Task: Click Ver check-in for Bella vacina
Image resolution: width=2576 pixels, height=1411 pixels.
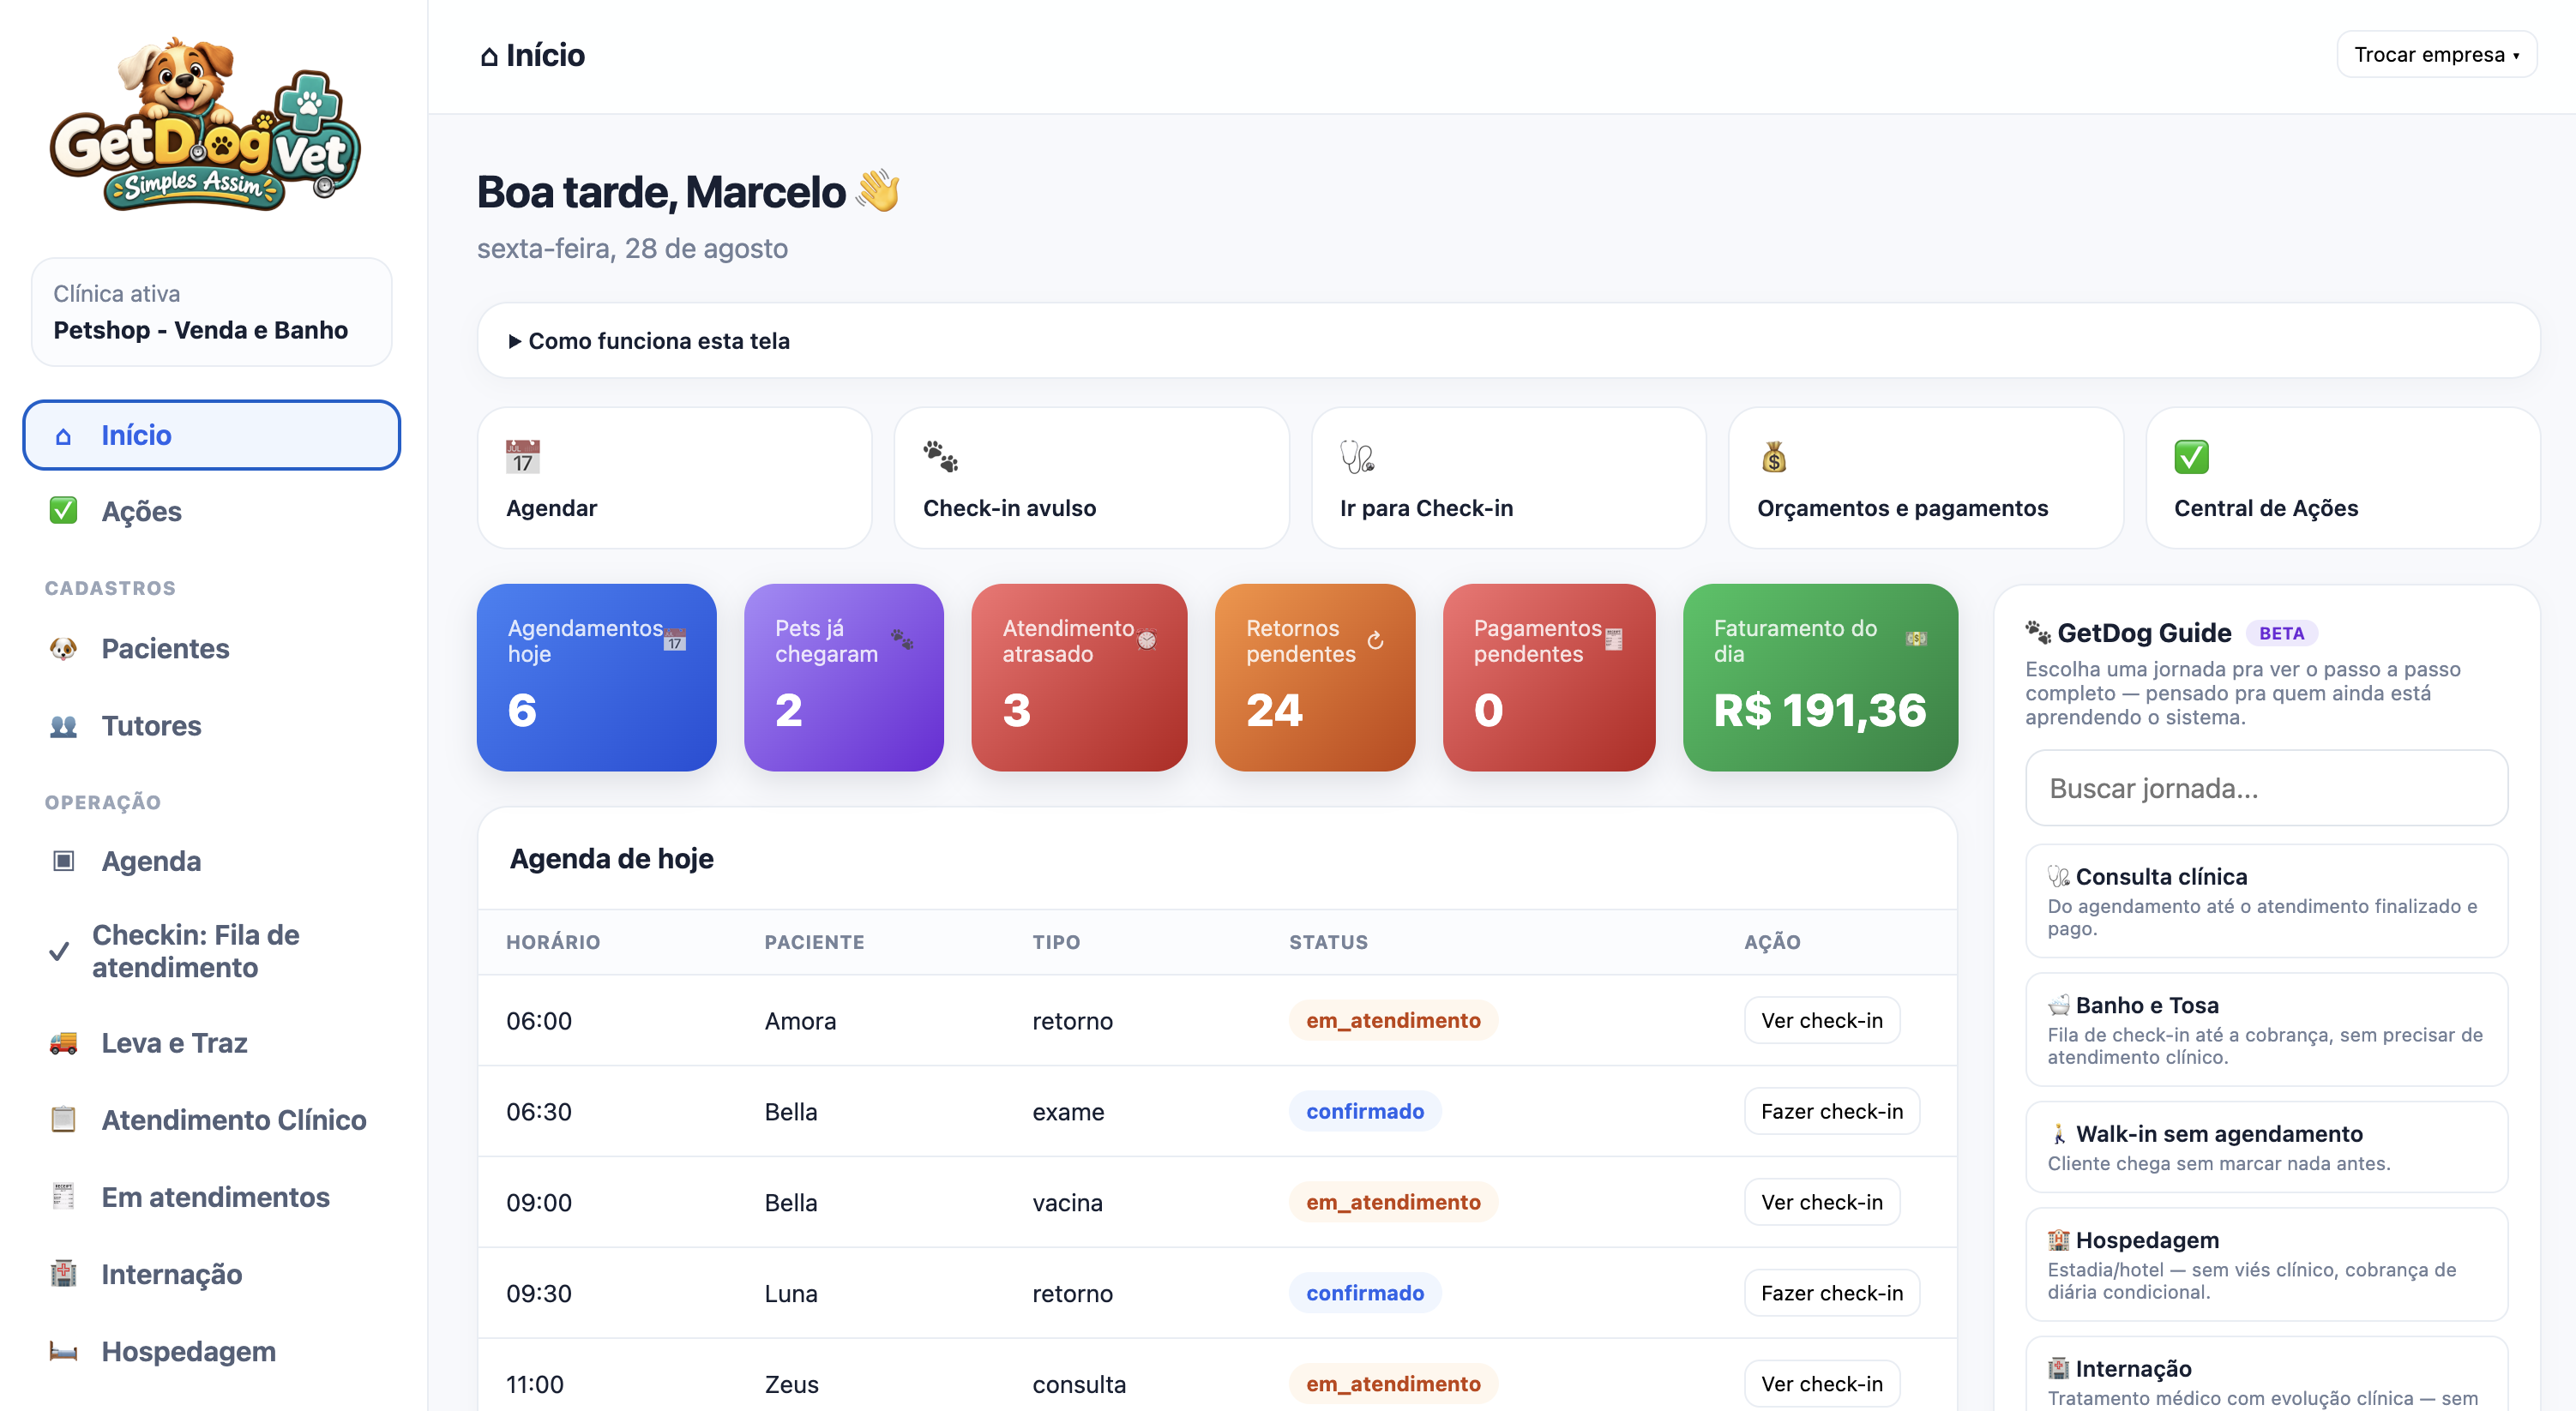Action: (1822, 1203)
